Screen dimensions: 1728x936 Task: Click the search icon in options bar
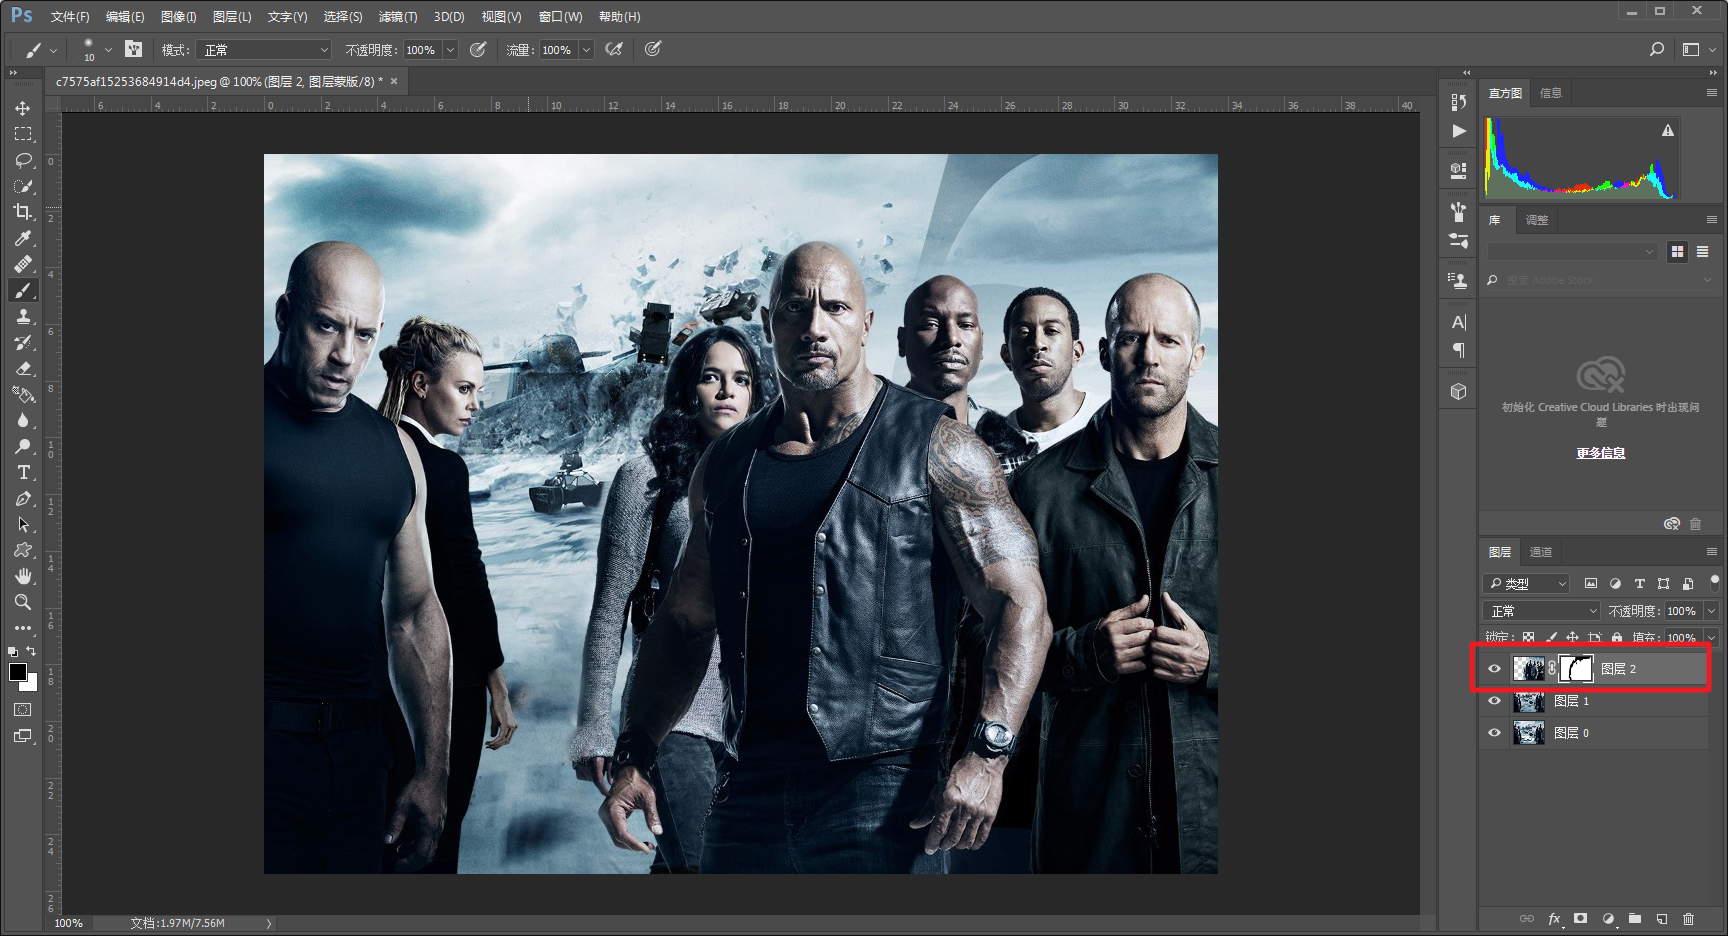point(1657,49)
